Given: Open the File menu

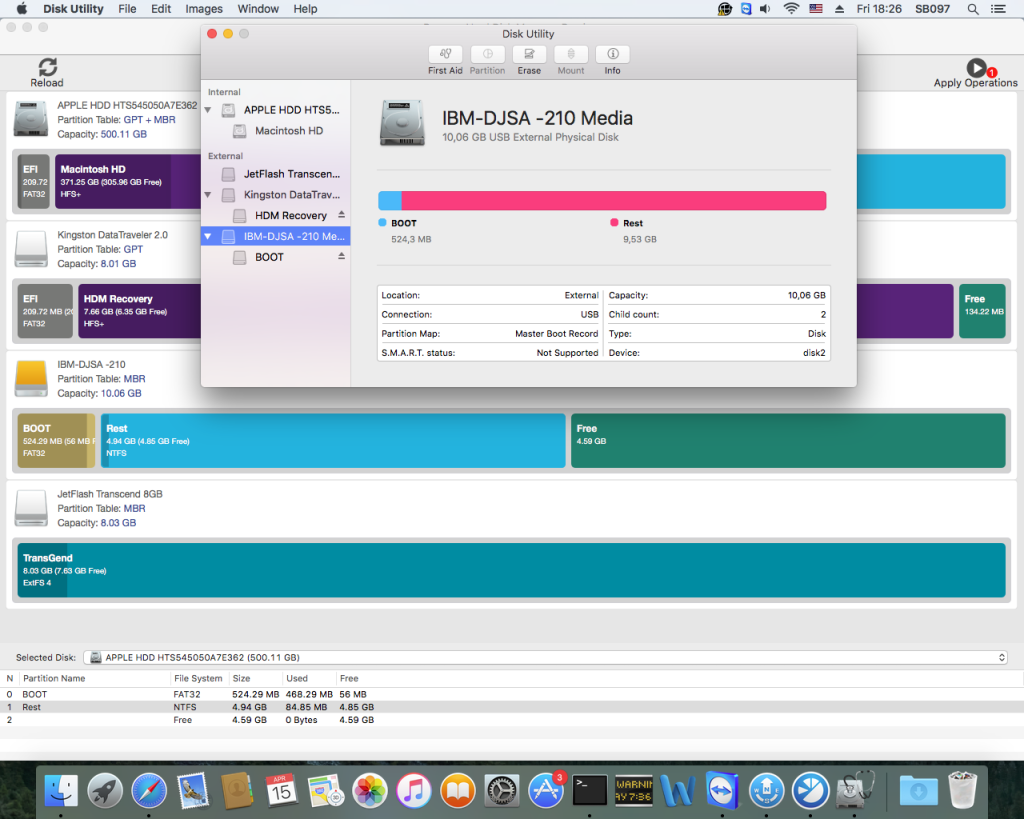Looking at the screenshot, I should click(x=127, y=9).
